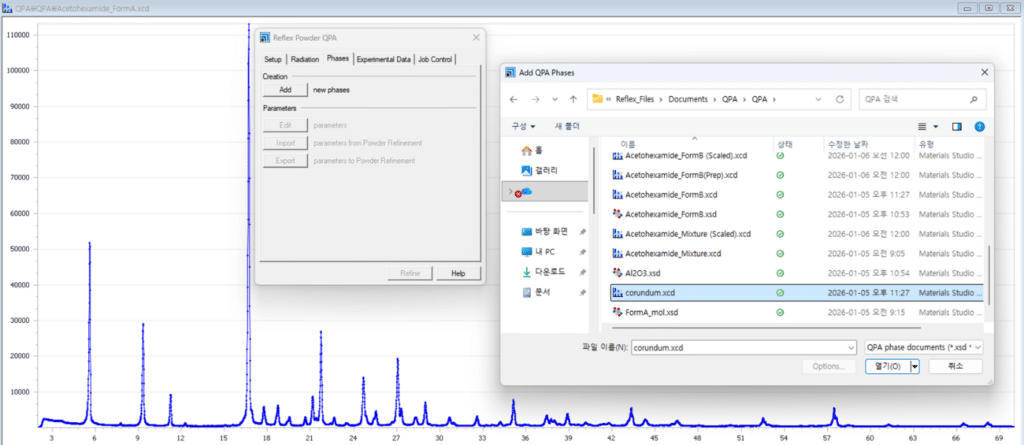Refresh the current folder listing

pyautogui.click(x=840, y=99)
